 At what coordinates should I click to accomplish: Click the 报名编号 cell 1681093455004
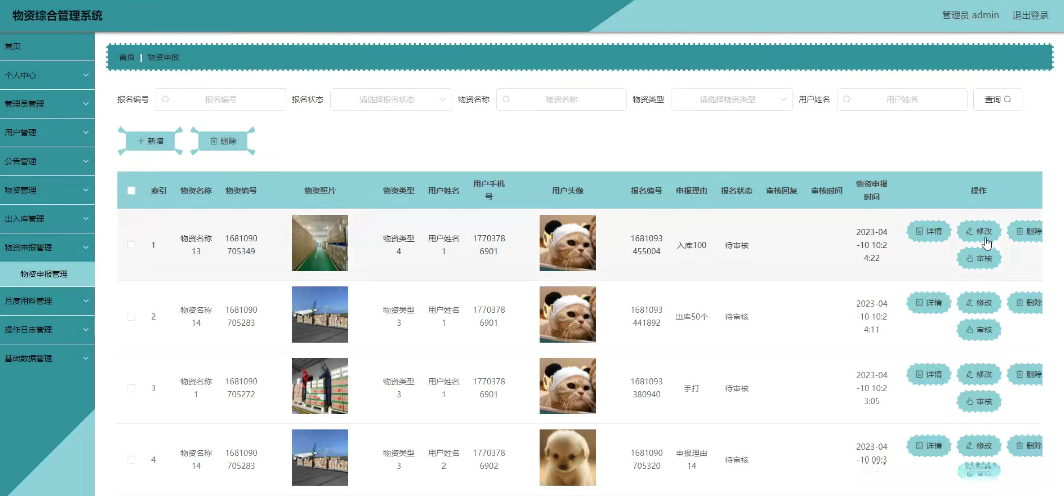tap(646, 245)
